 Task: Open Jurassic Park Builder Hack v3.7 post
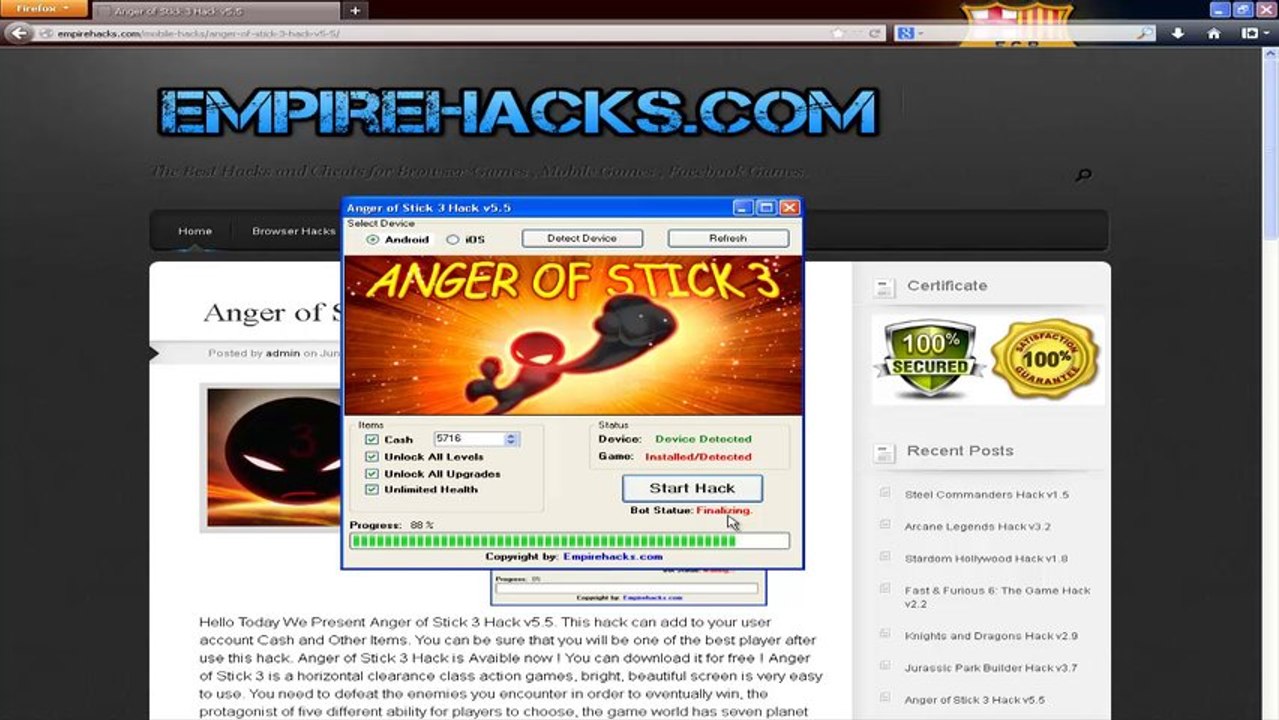[990, 668]
